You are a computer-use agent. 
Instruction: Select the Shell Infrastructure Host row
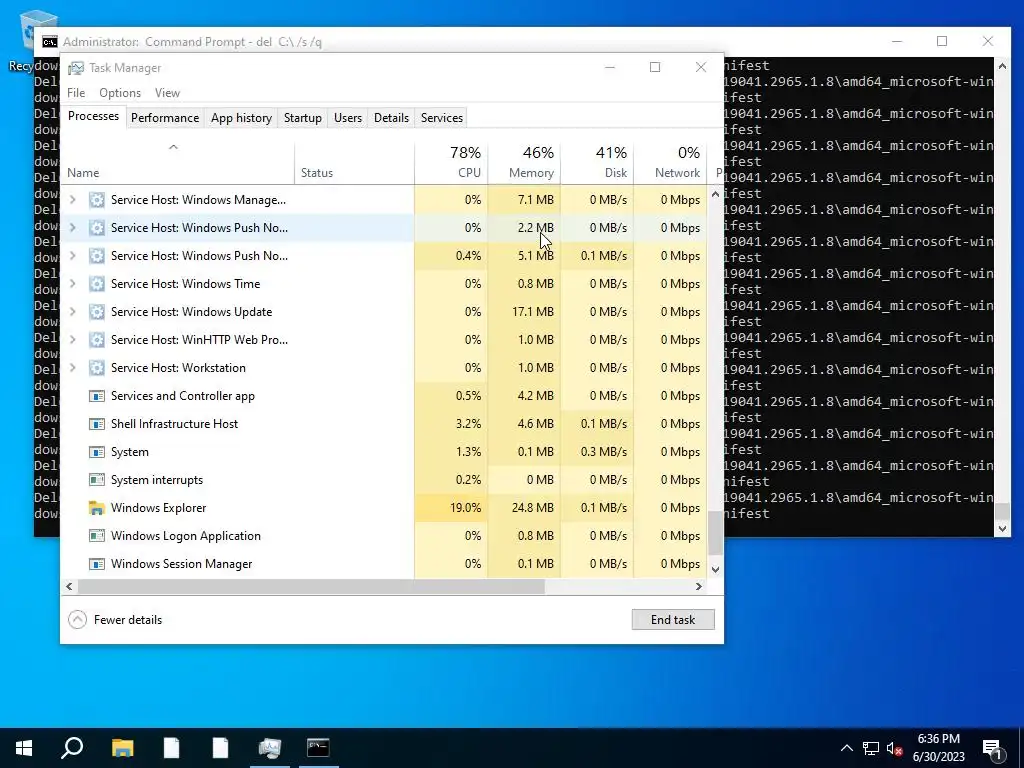click(x=384, y=424)
